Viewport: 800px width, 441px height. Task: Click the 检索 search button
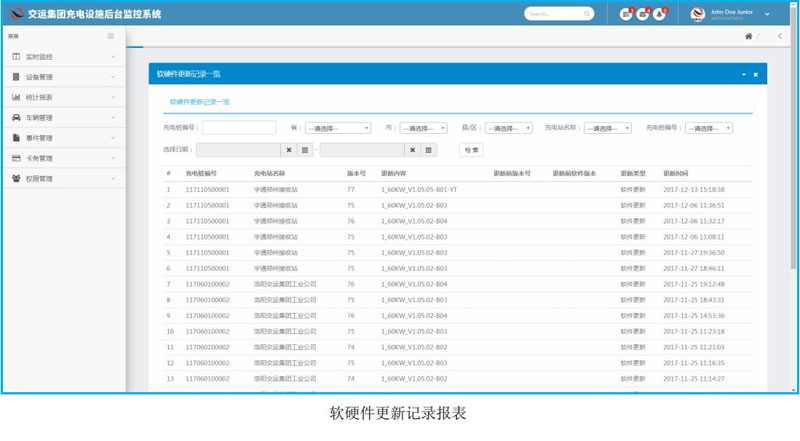coord(471,150)
